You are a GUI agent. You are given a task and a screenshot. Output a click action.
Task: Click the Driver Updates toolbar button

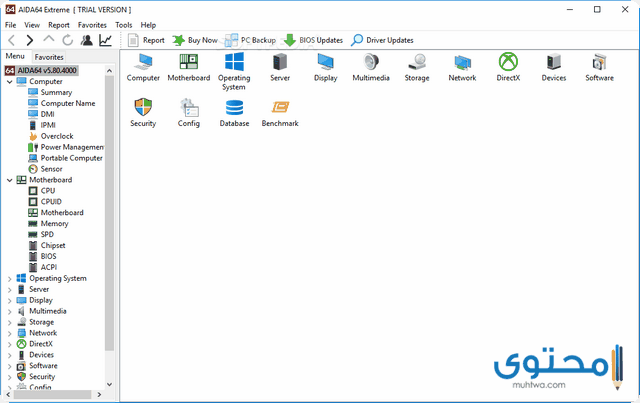coord(382,40)
